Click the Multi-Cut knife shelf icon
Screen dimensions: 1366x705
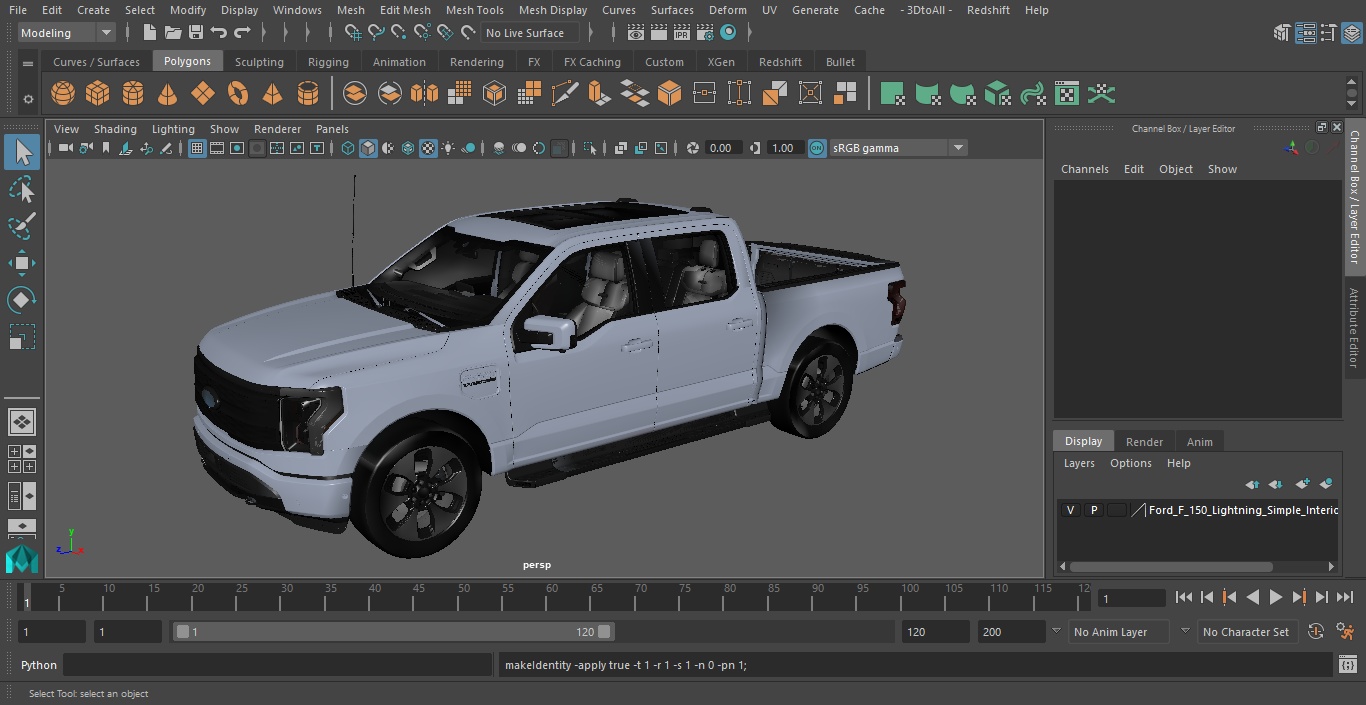(x=565, y=94)
